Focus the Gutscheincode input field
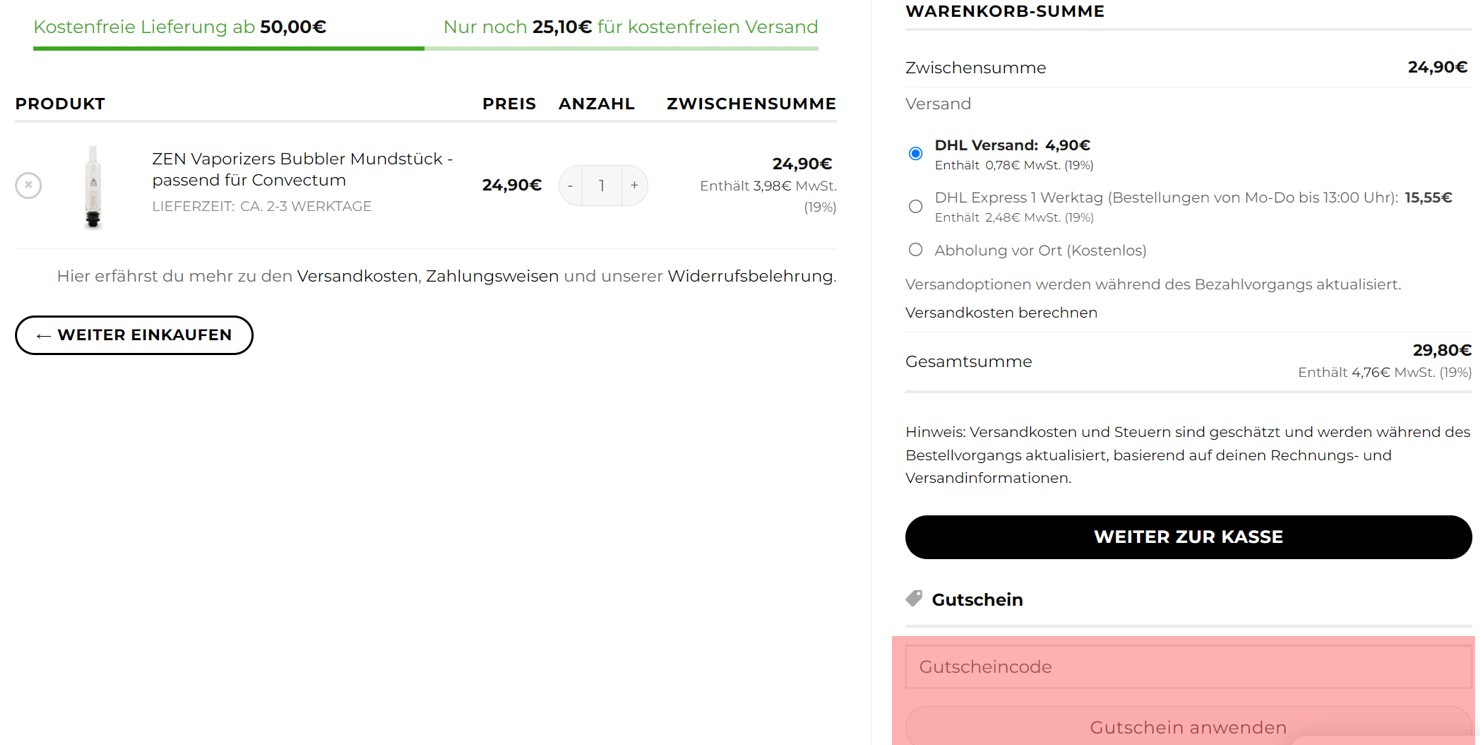Viewport: 1480px width, 745px height. (x=1188, y=667)
